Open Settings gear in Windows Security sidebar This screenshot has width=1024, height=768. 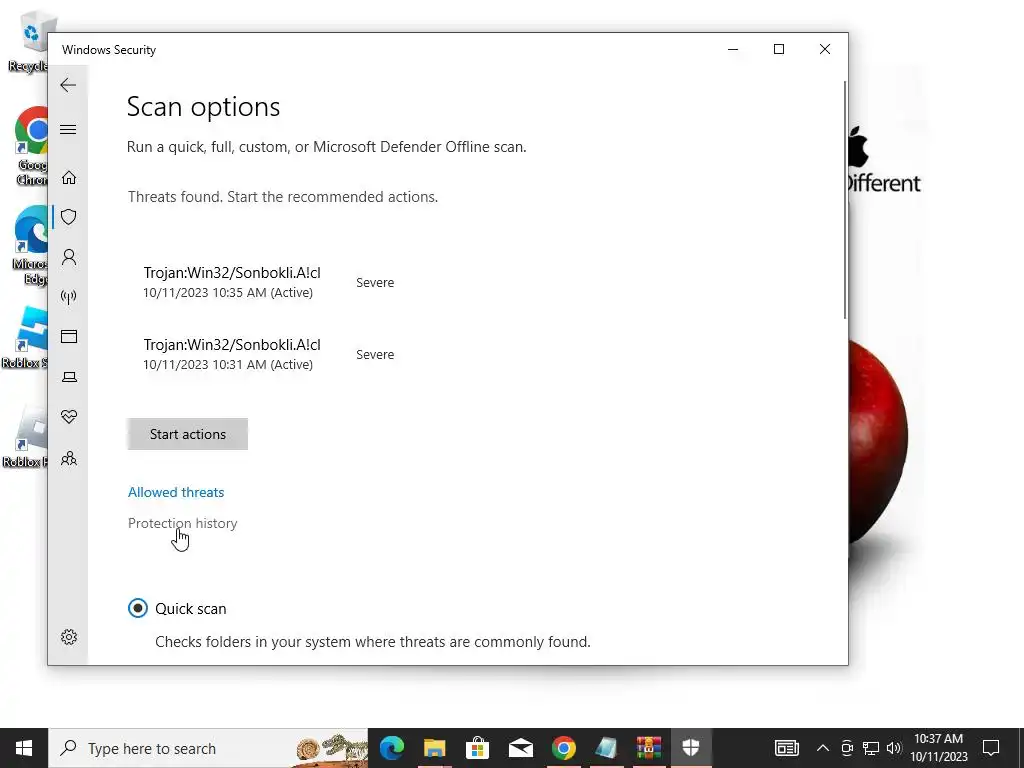click(x=69, y=637)
